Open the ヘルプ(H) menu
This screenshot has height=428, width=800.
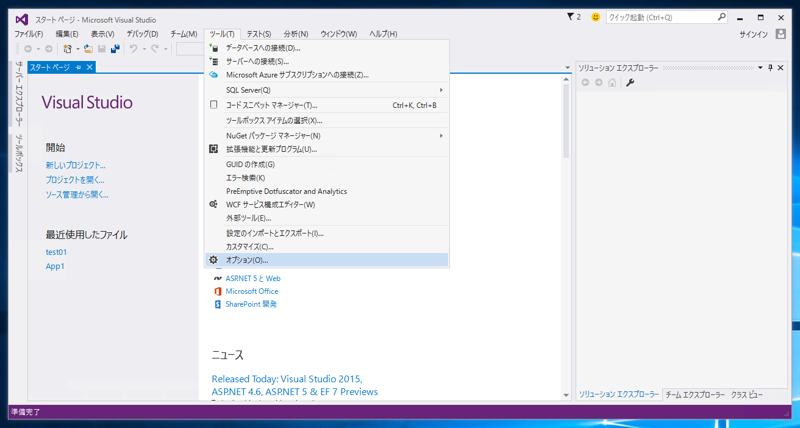tap(383, 34)
